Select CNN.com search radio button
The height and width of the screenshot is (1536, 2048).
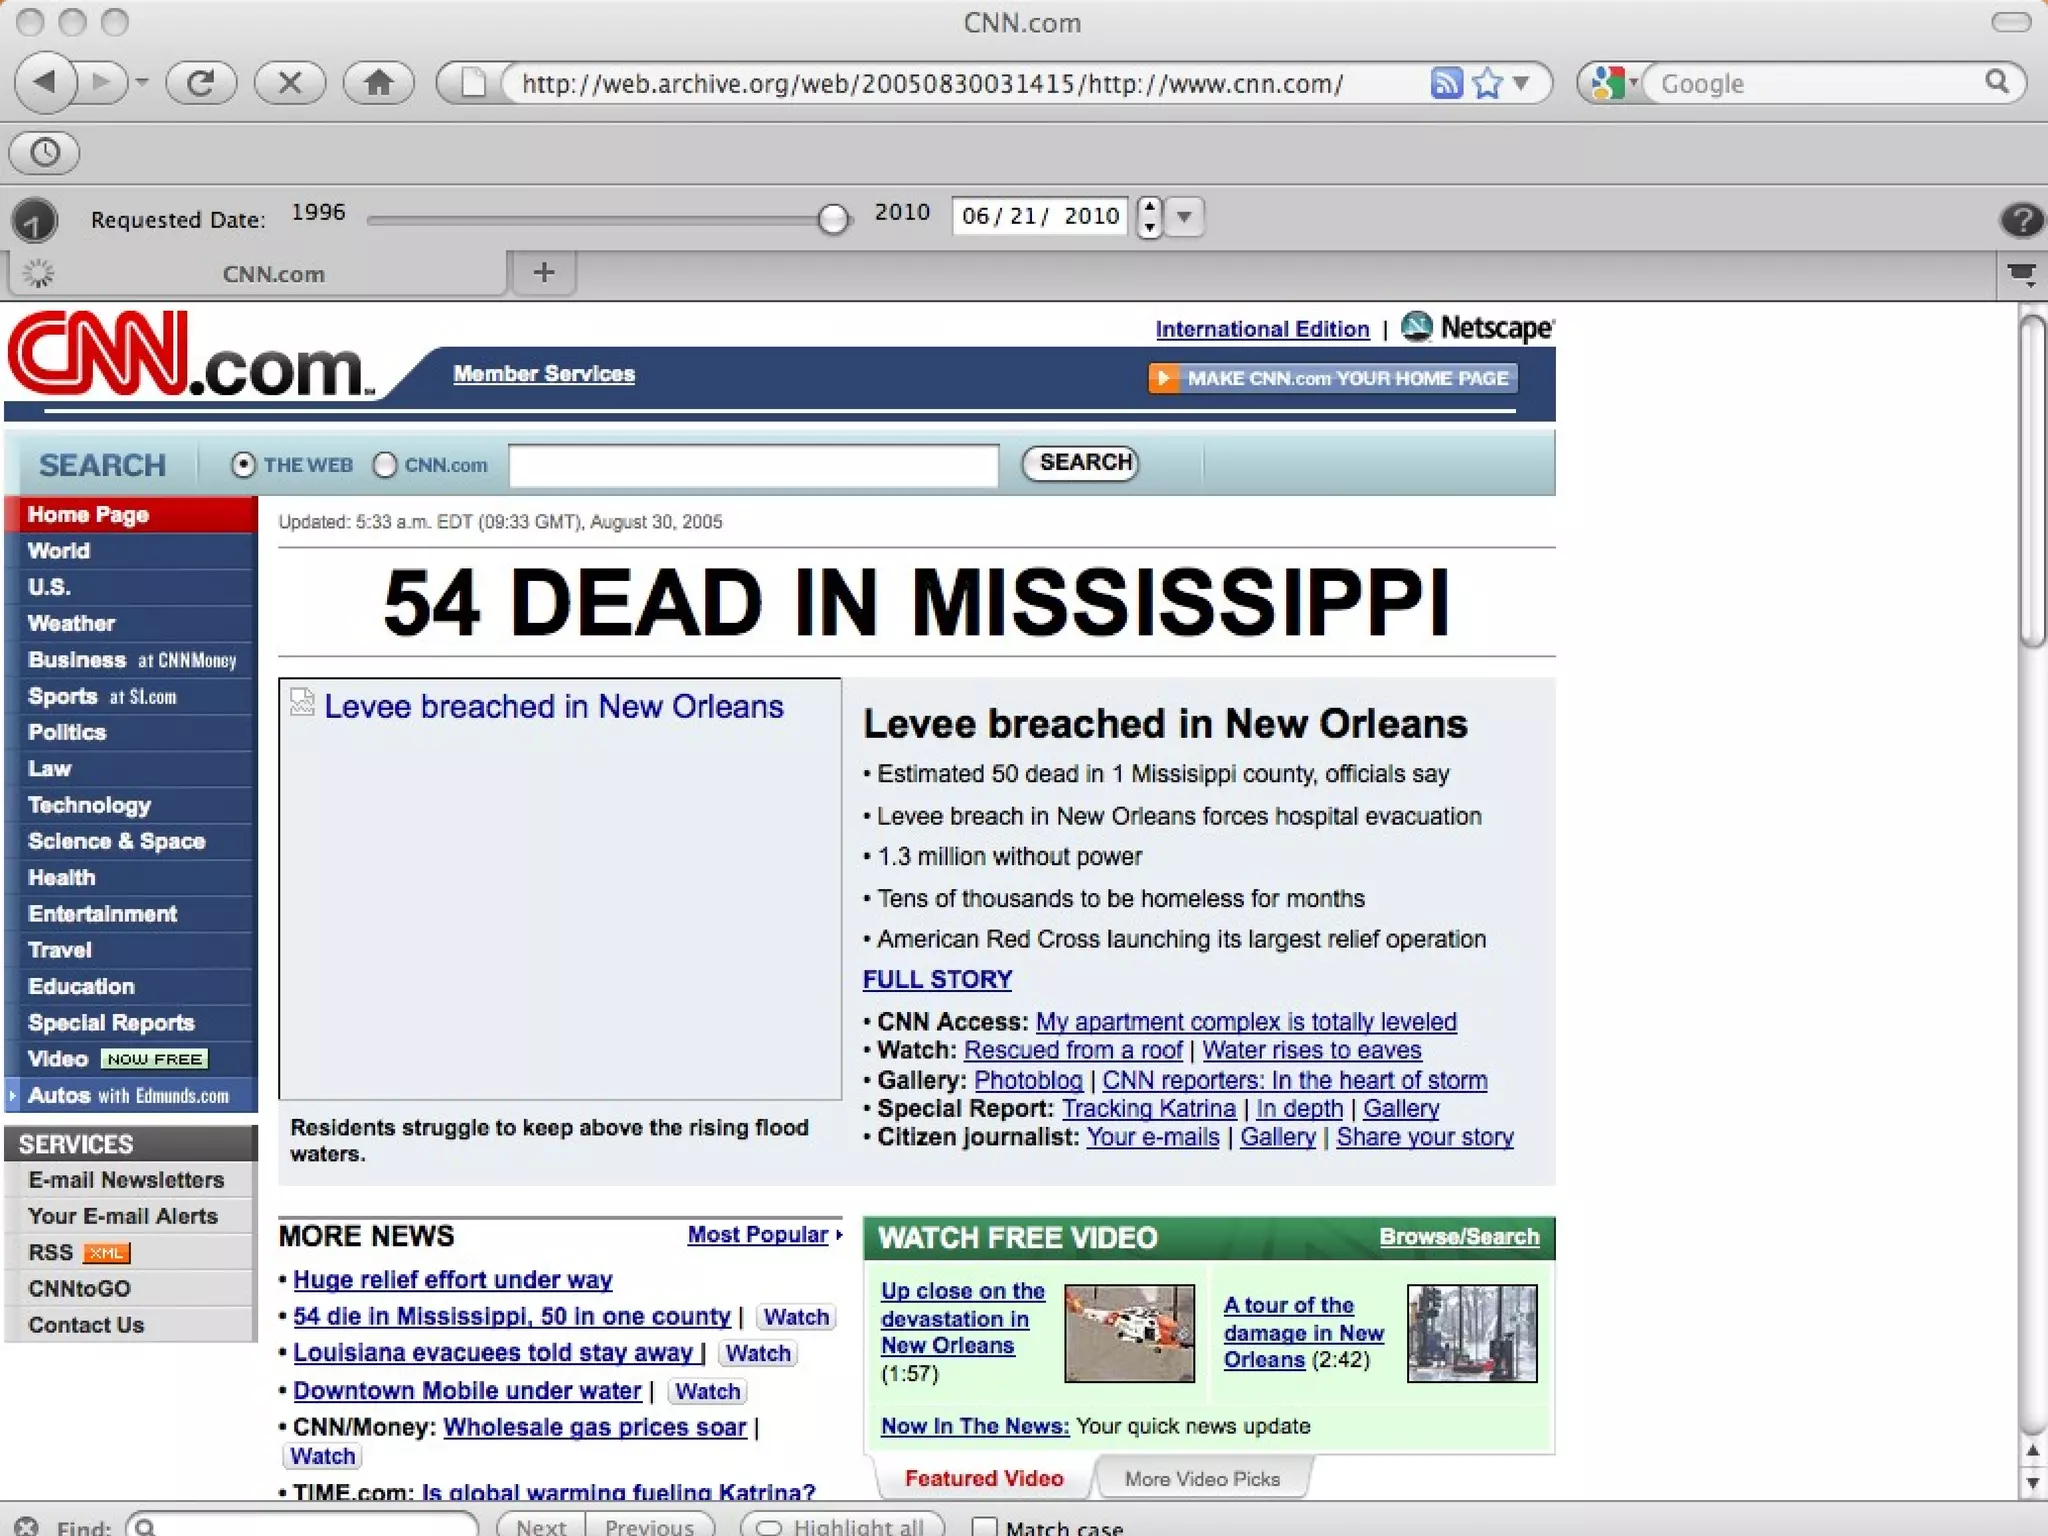[385, 465]
